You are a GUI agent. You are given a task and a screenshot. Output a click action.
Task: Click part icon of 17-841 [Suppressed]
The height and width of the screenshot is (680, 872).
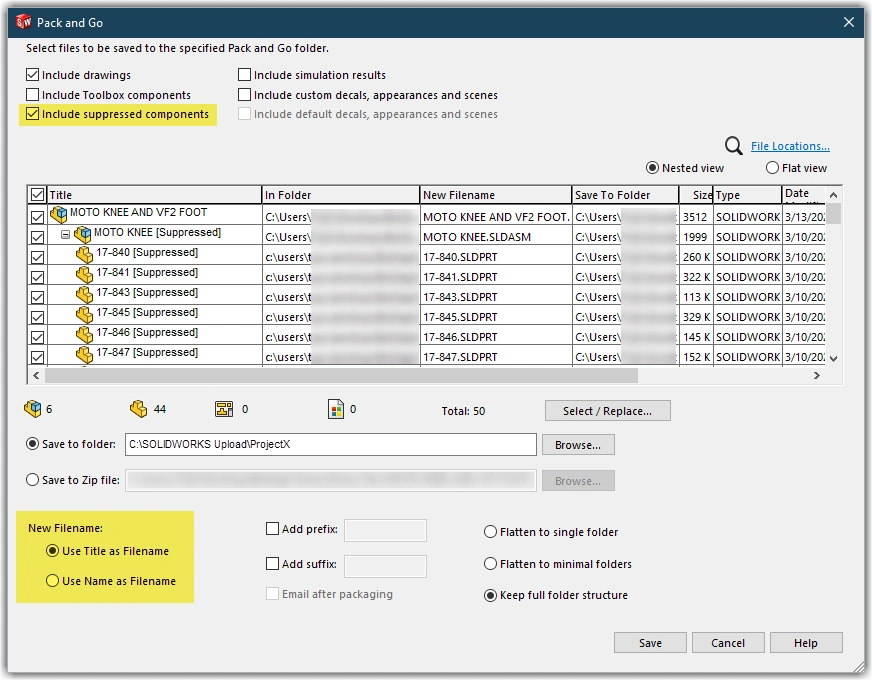coord(84,275)
